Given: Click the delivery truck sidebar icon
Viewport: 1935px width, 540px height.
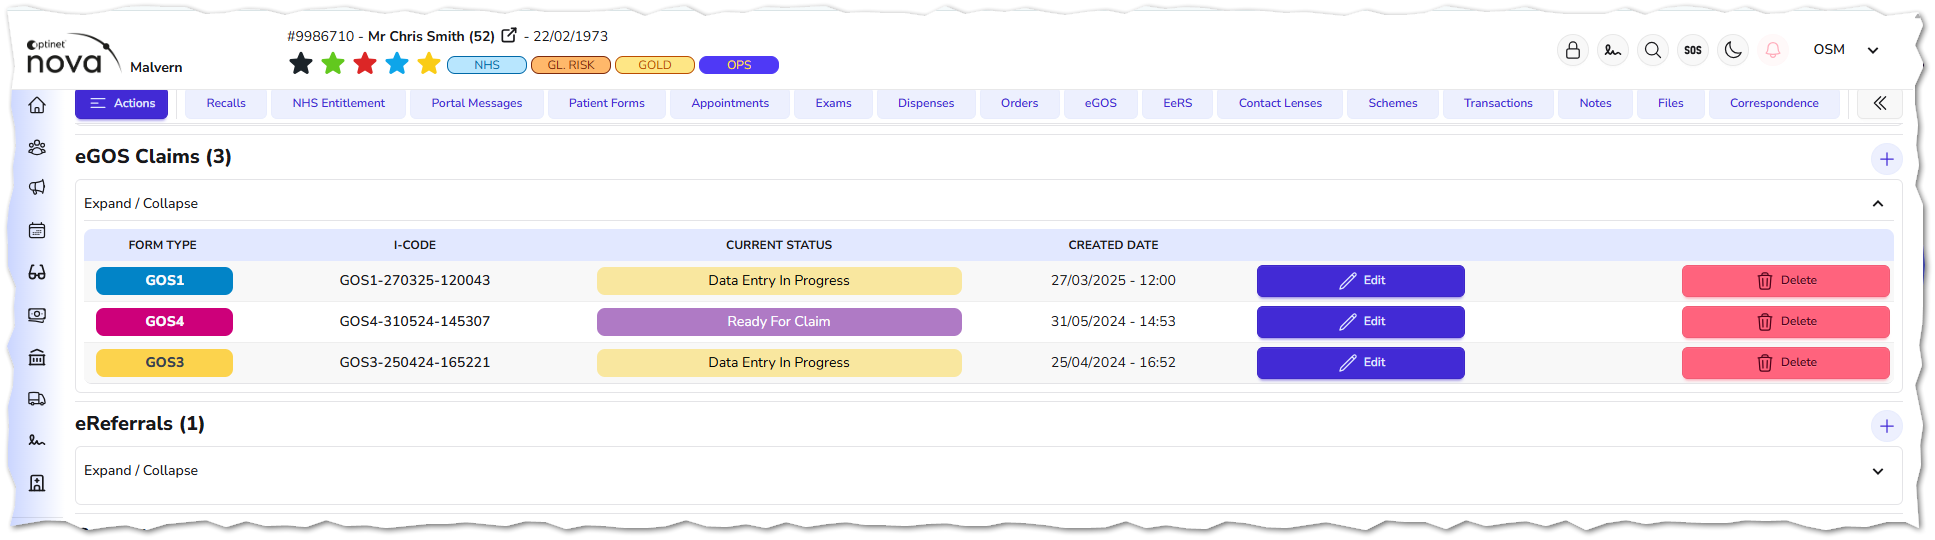Looking at the screenshot, I should [37, 399].
